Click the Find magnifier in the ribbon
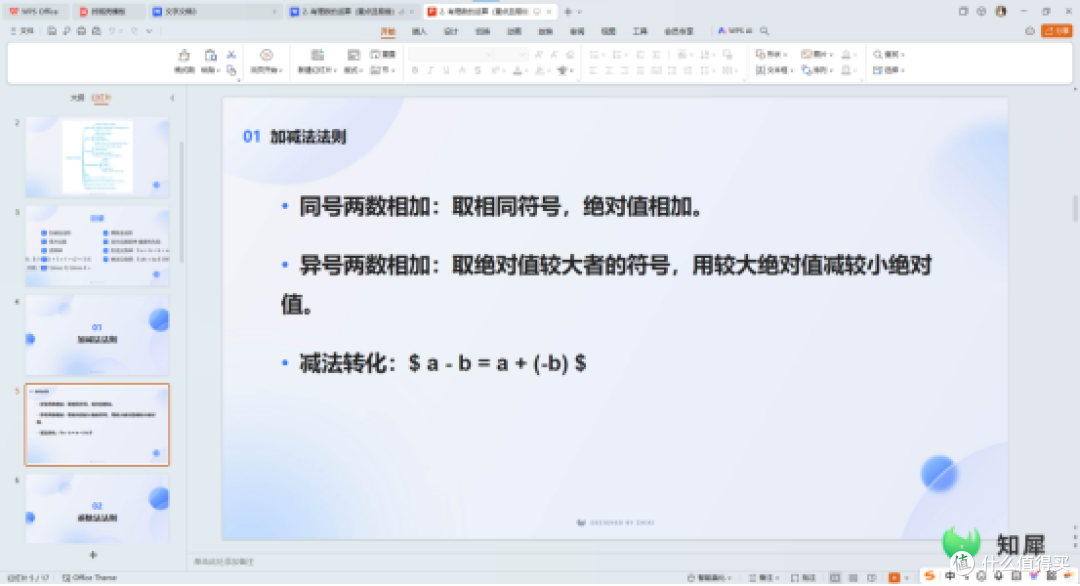Screen dimensions: 1080x586 pos(878,54)
